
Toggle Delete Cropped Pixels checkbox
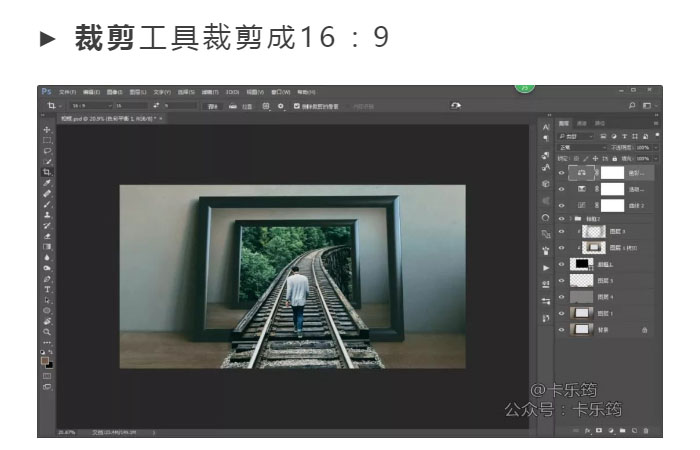coord(296,106)
